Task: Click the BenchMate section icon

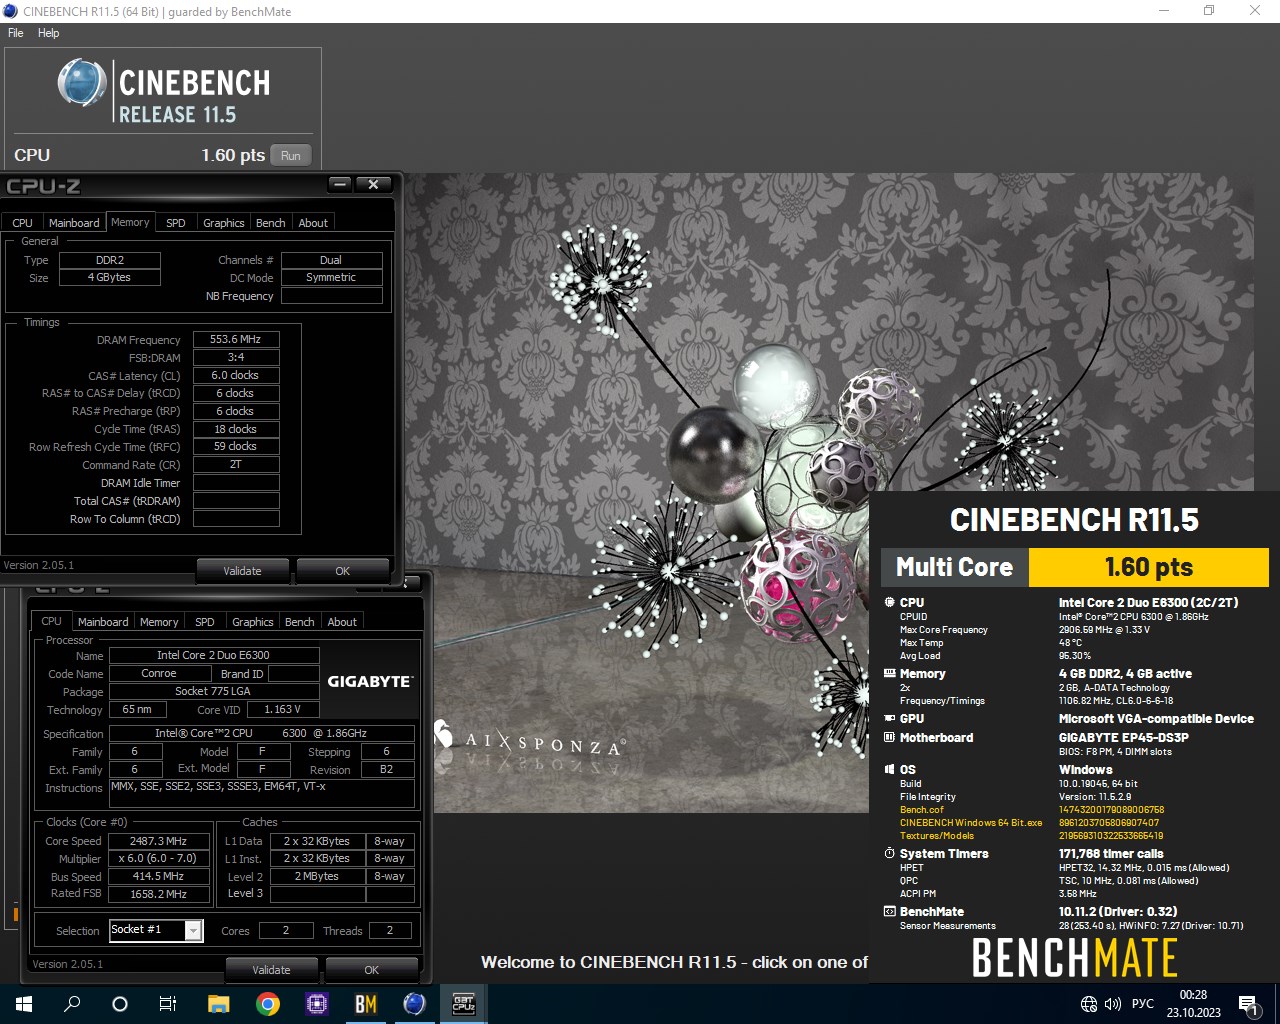Action: 889,911
